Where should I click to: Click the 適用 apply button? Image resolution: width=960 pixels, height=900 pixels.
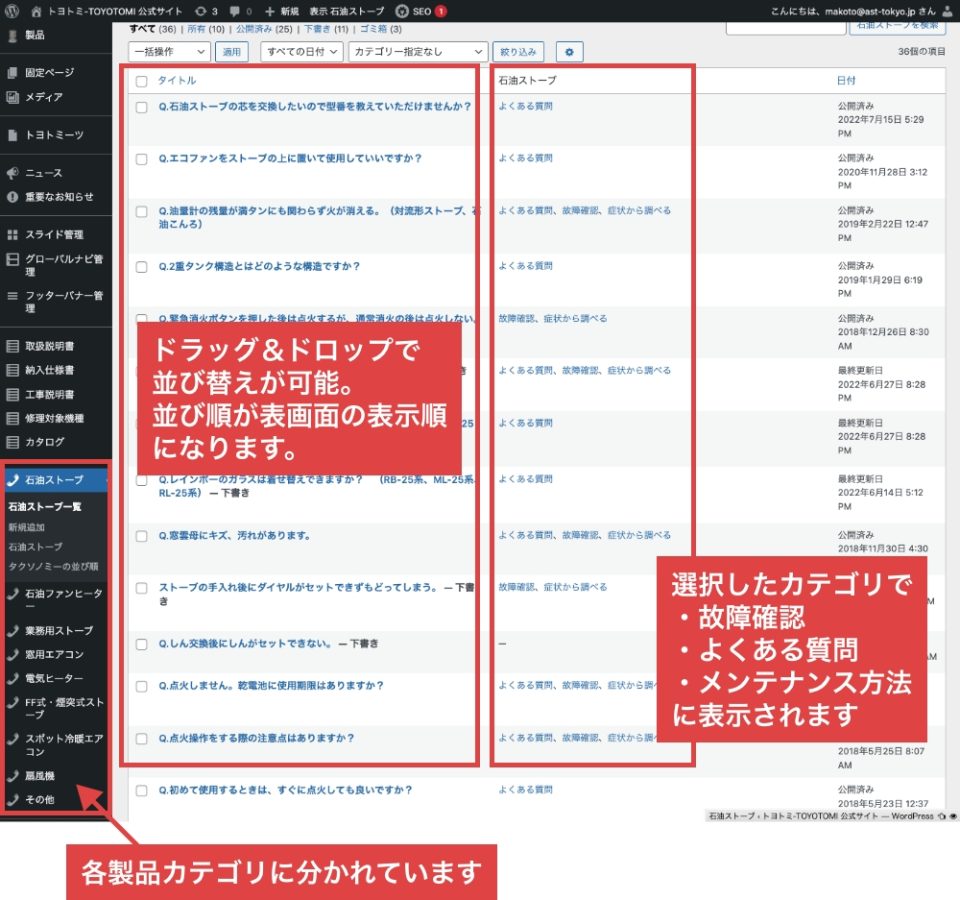[232, 52]
